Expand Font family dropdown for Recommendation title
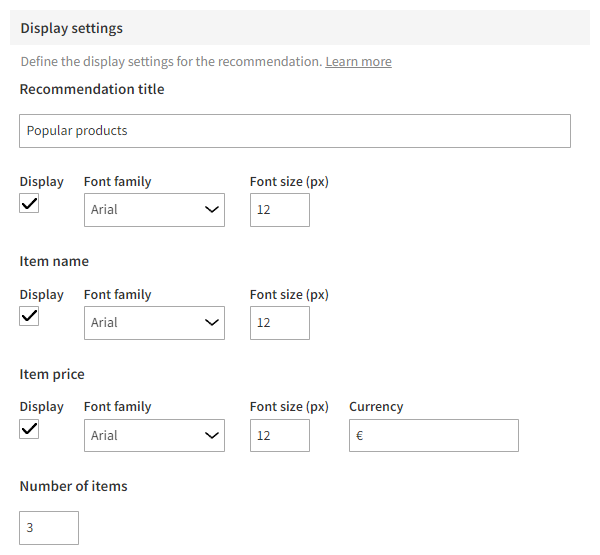The height and width of the screenshot is (555, 600). (154, 210)
